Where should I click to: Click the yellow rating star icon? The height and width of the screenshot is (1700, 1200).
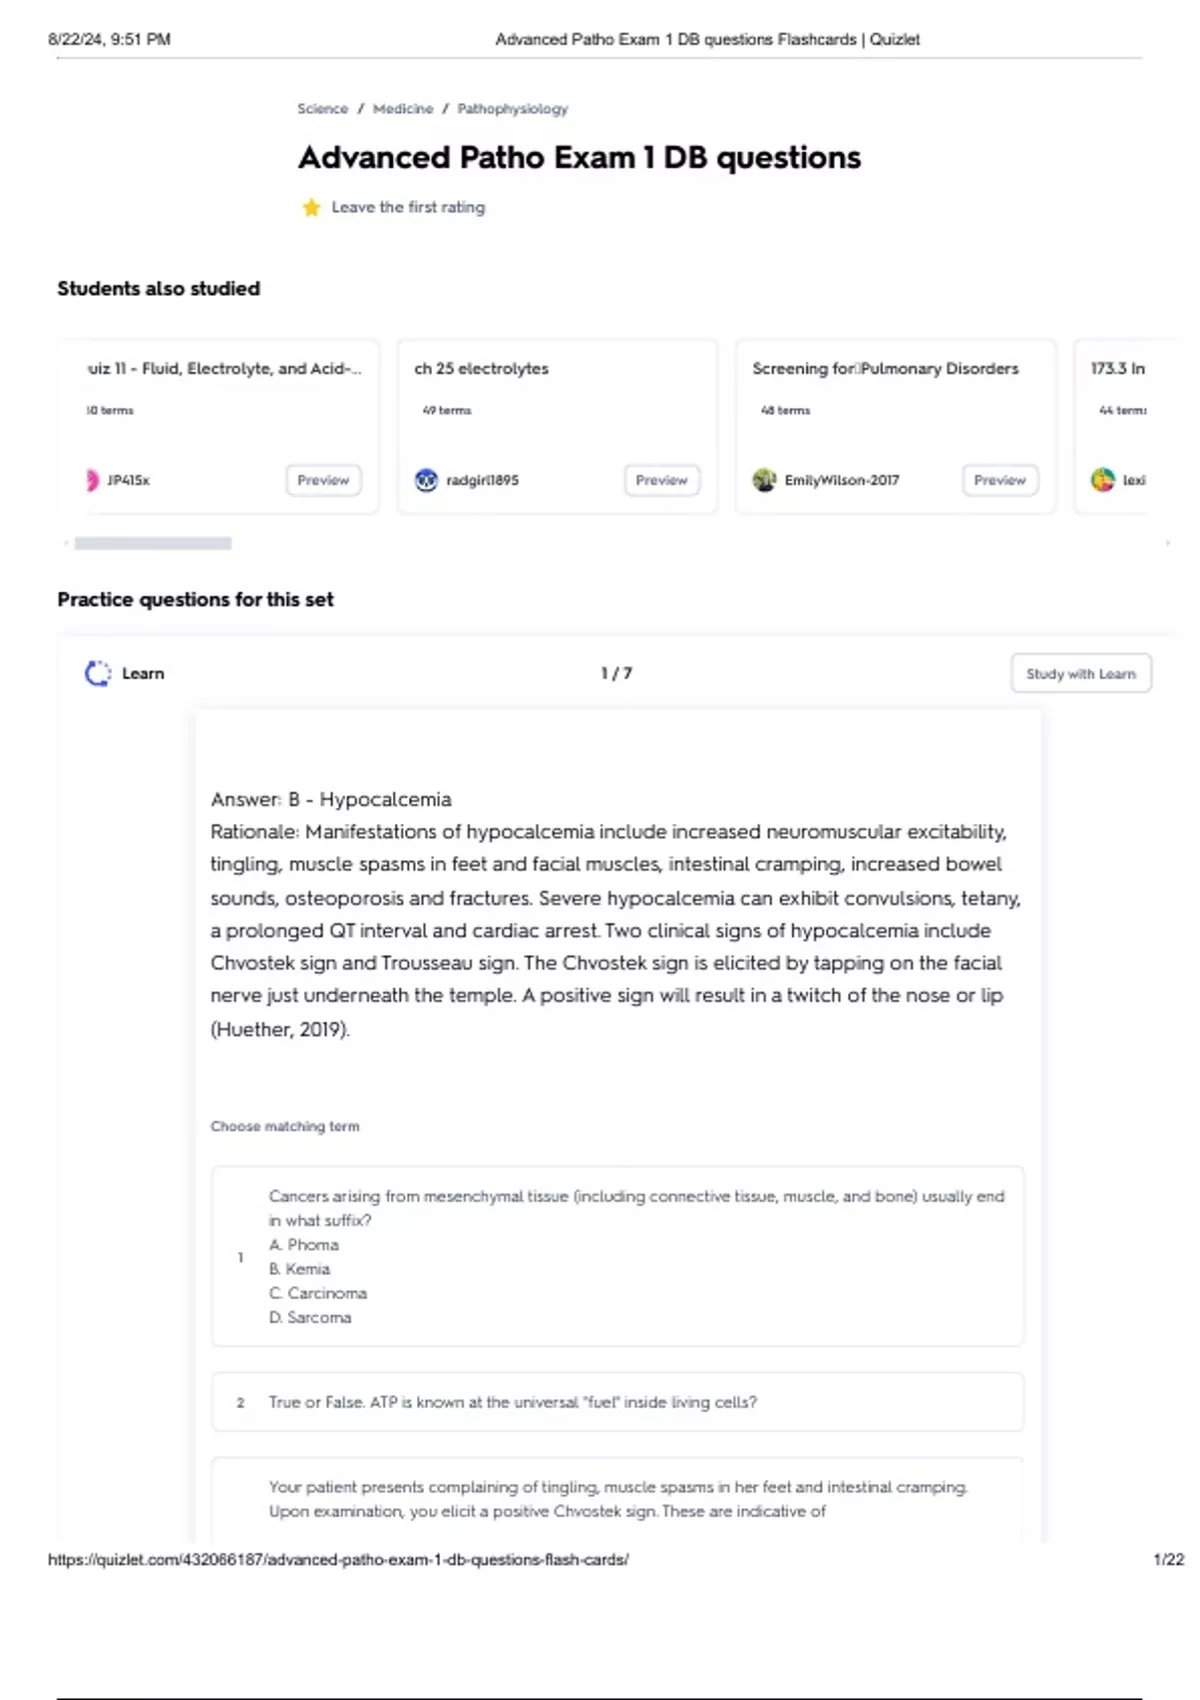coord(311,207)
